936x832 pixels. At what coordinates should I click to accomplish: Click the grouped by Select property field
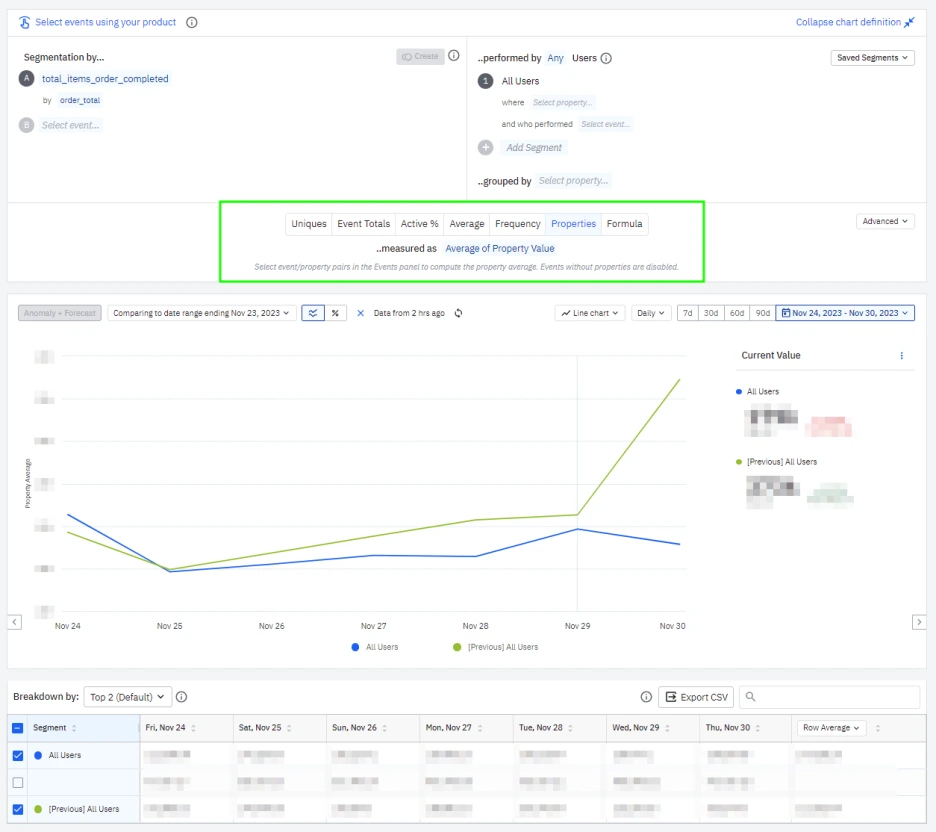573,181
